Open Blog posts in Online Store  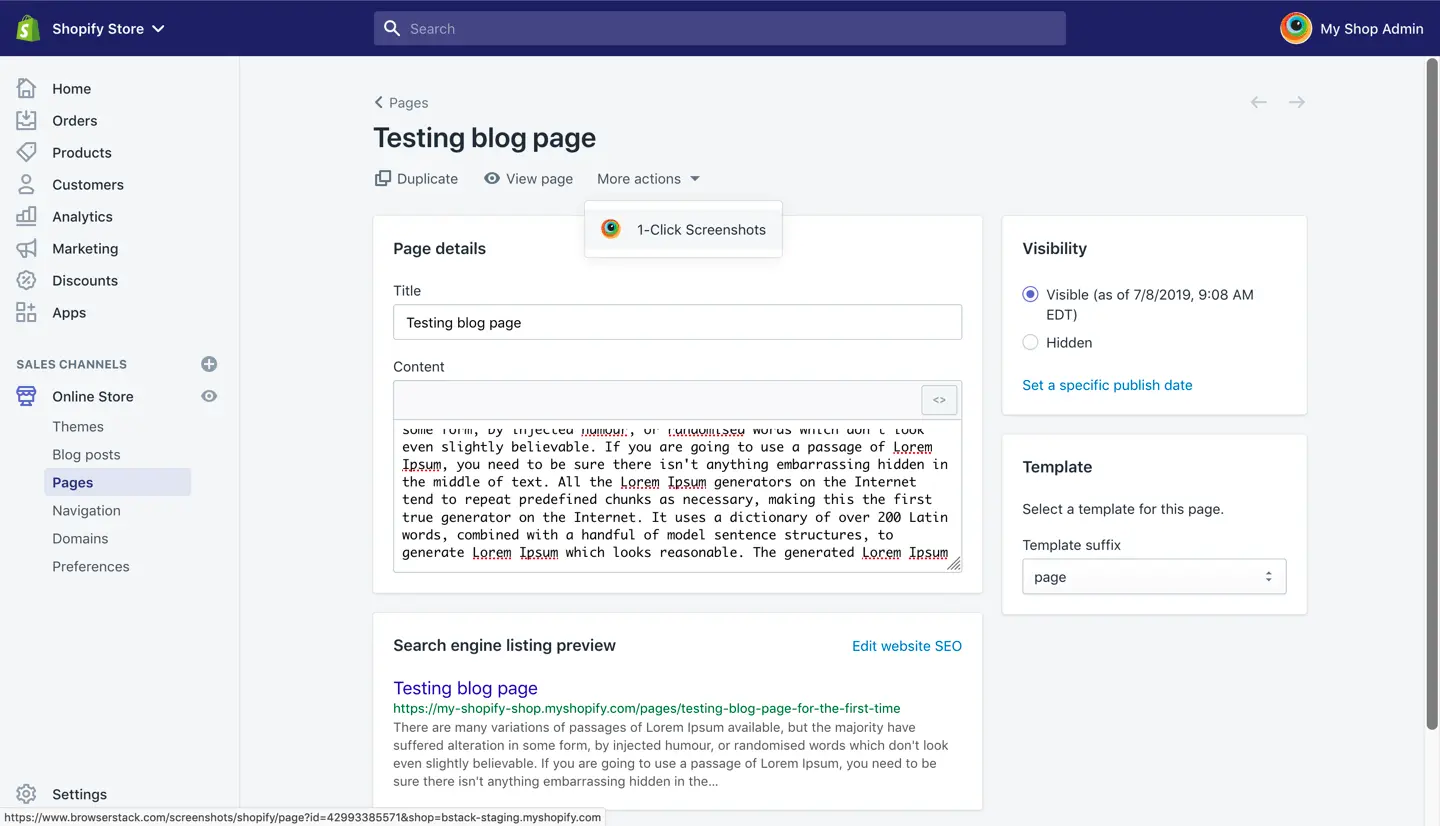pos(86,455)
